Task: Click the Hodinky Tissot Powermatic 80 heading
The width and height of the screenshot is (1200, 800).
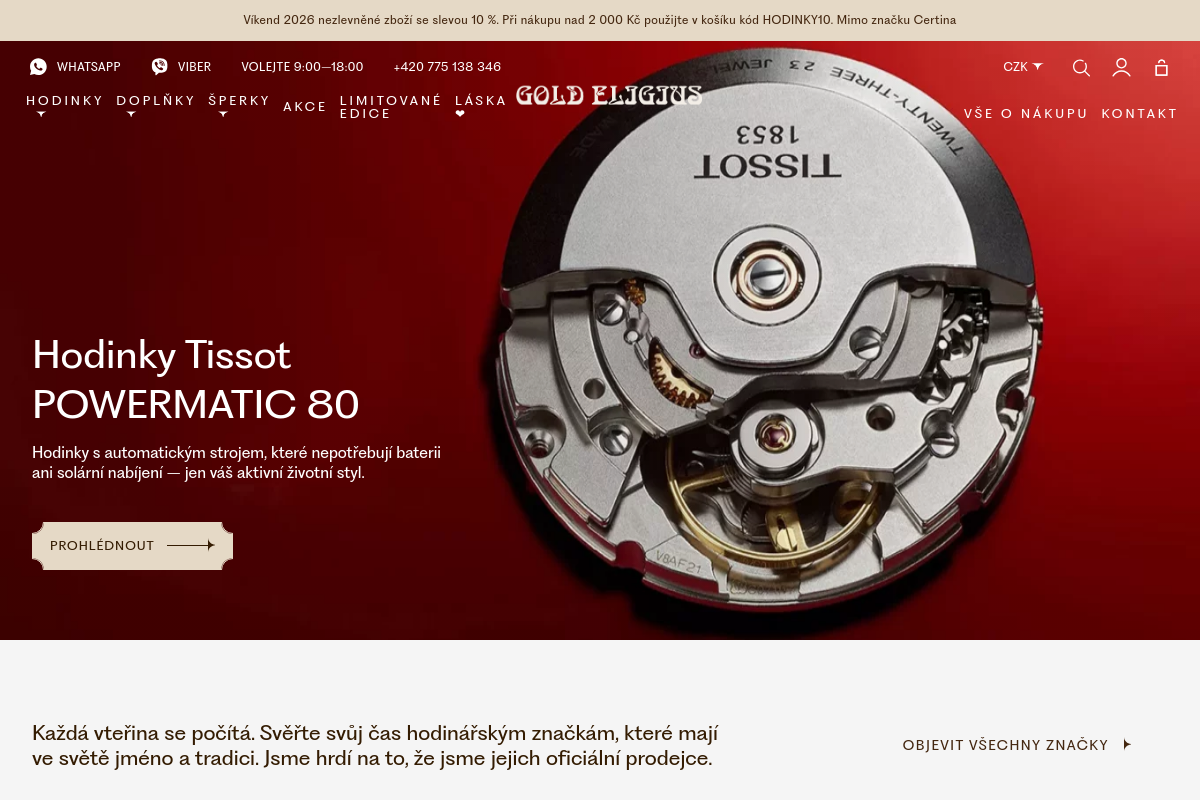Action: (196, 380)
